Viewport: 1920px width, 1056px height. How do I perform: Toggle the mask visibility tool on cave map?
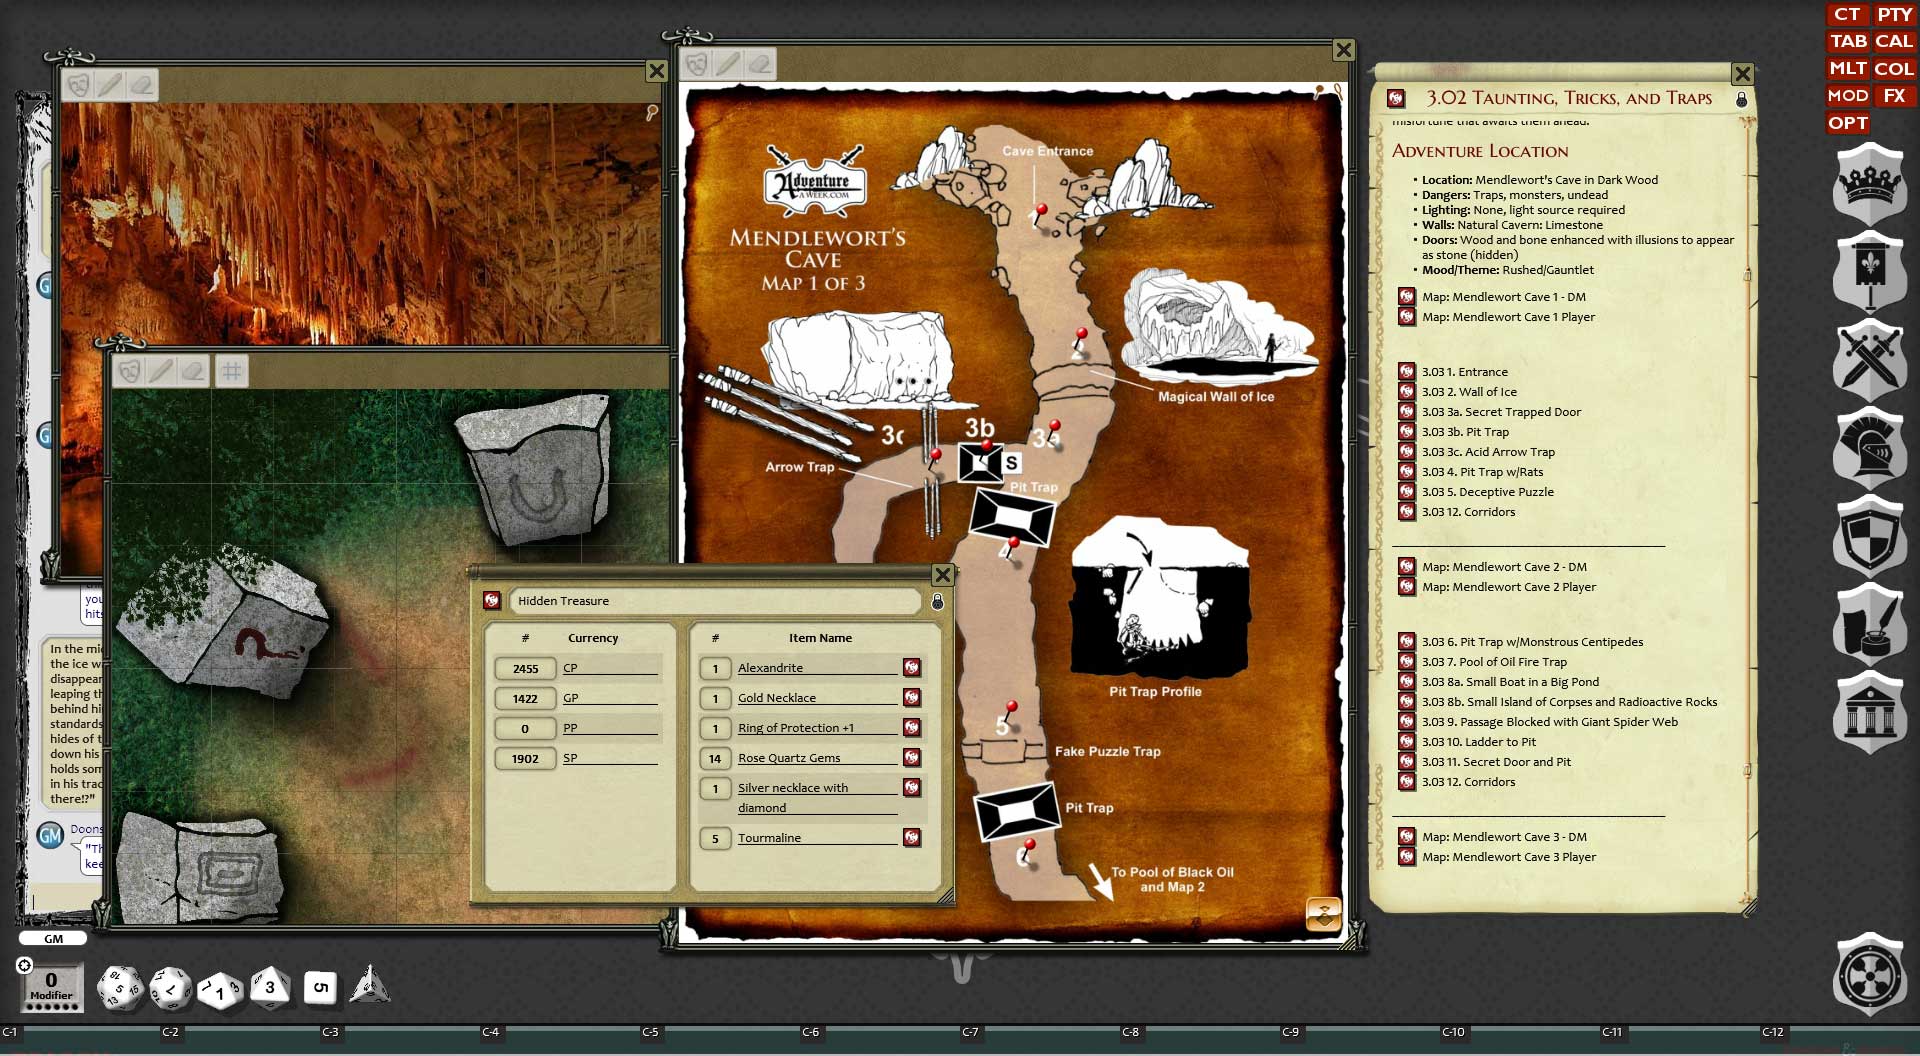pyautogui.click(x=696, y=65)
